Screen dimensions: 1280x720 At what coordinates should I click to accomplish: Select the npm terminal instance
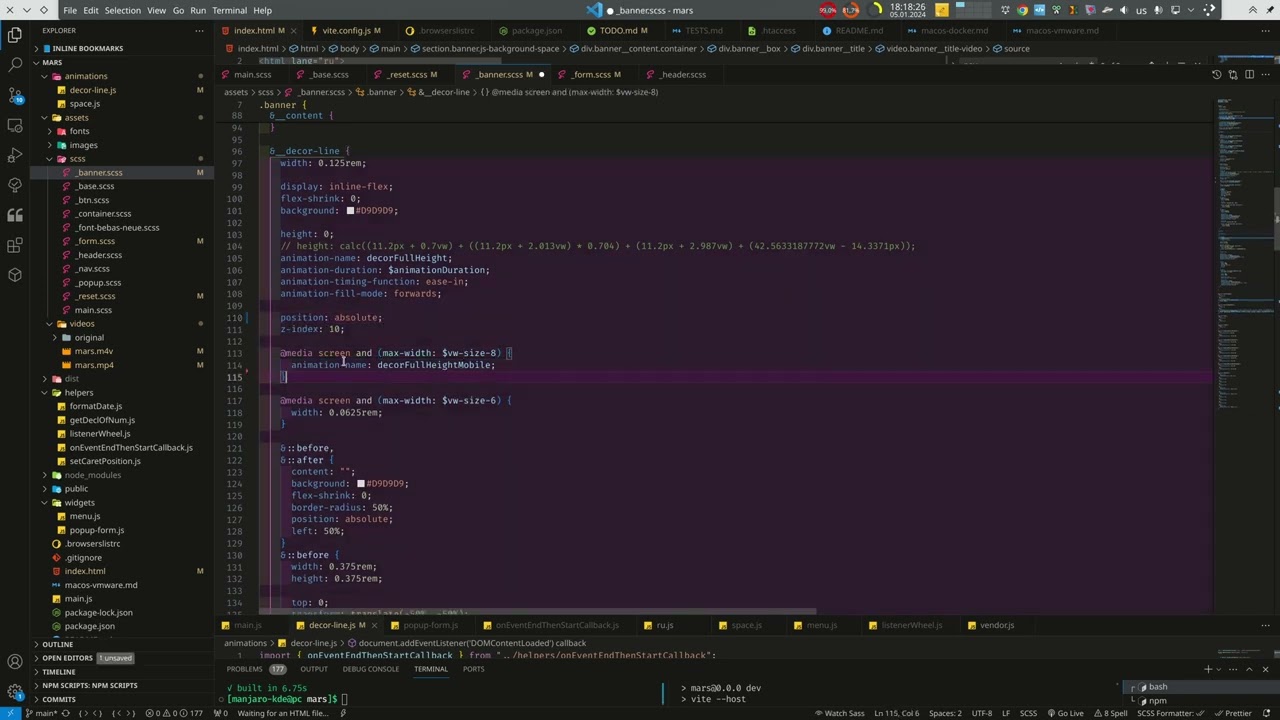(x=1200, y=700)
